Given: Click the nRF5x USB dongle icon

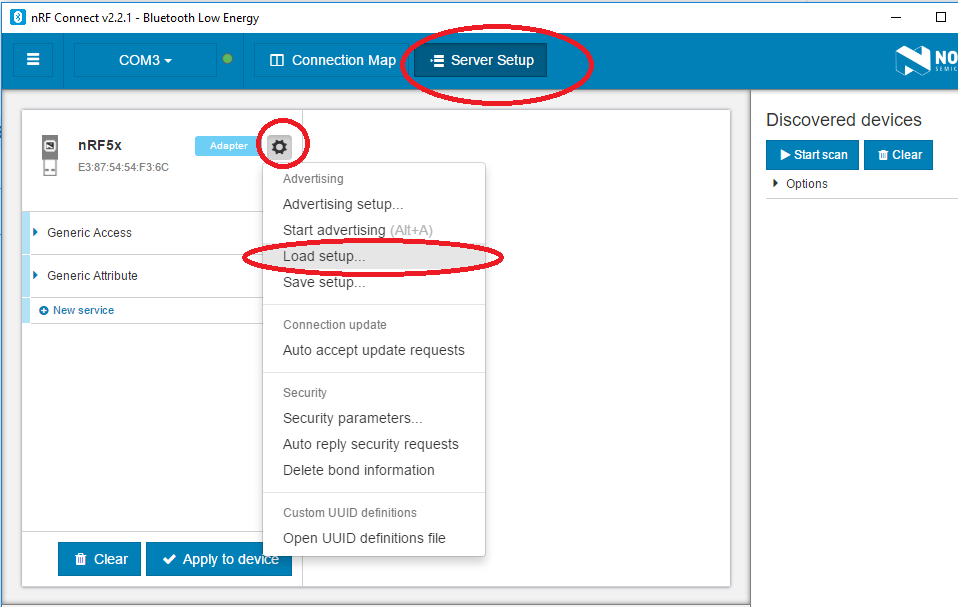Looking at the screenshot, I should coord(50,156).
